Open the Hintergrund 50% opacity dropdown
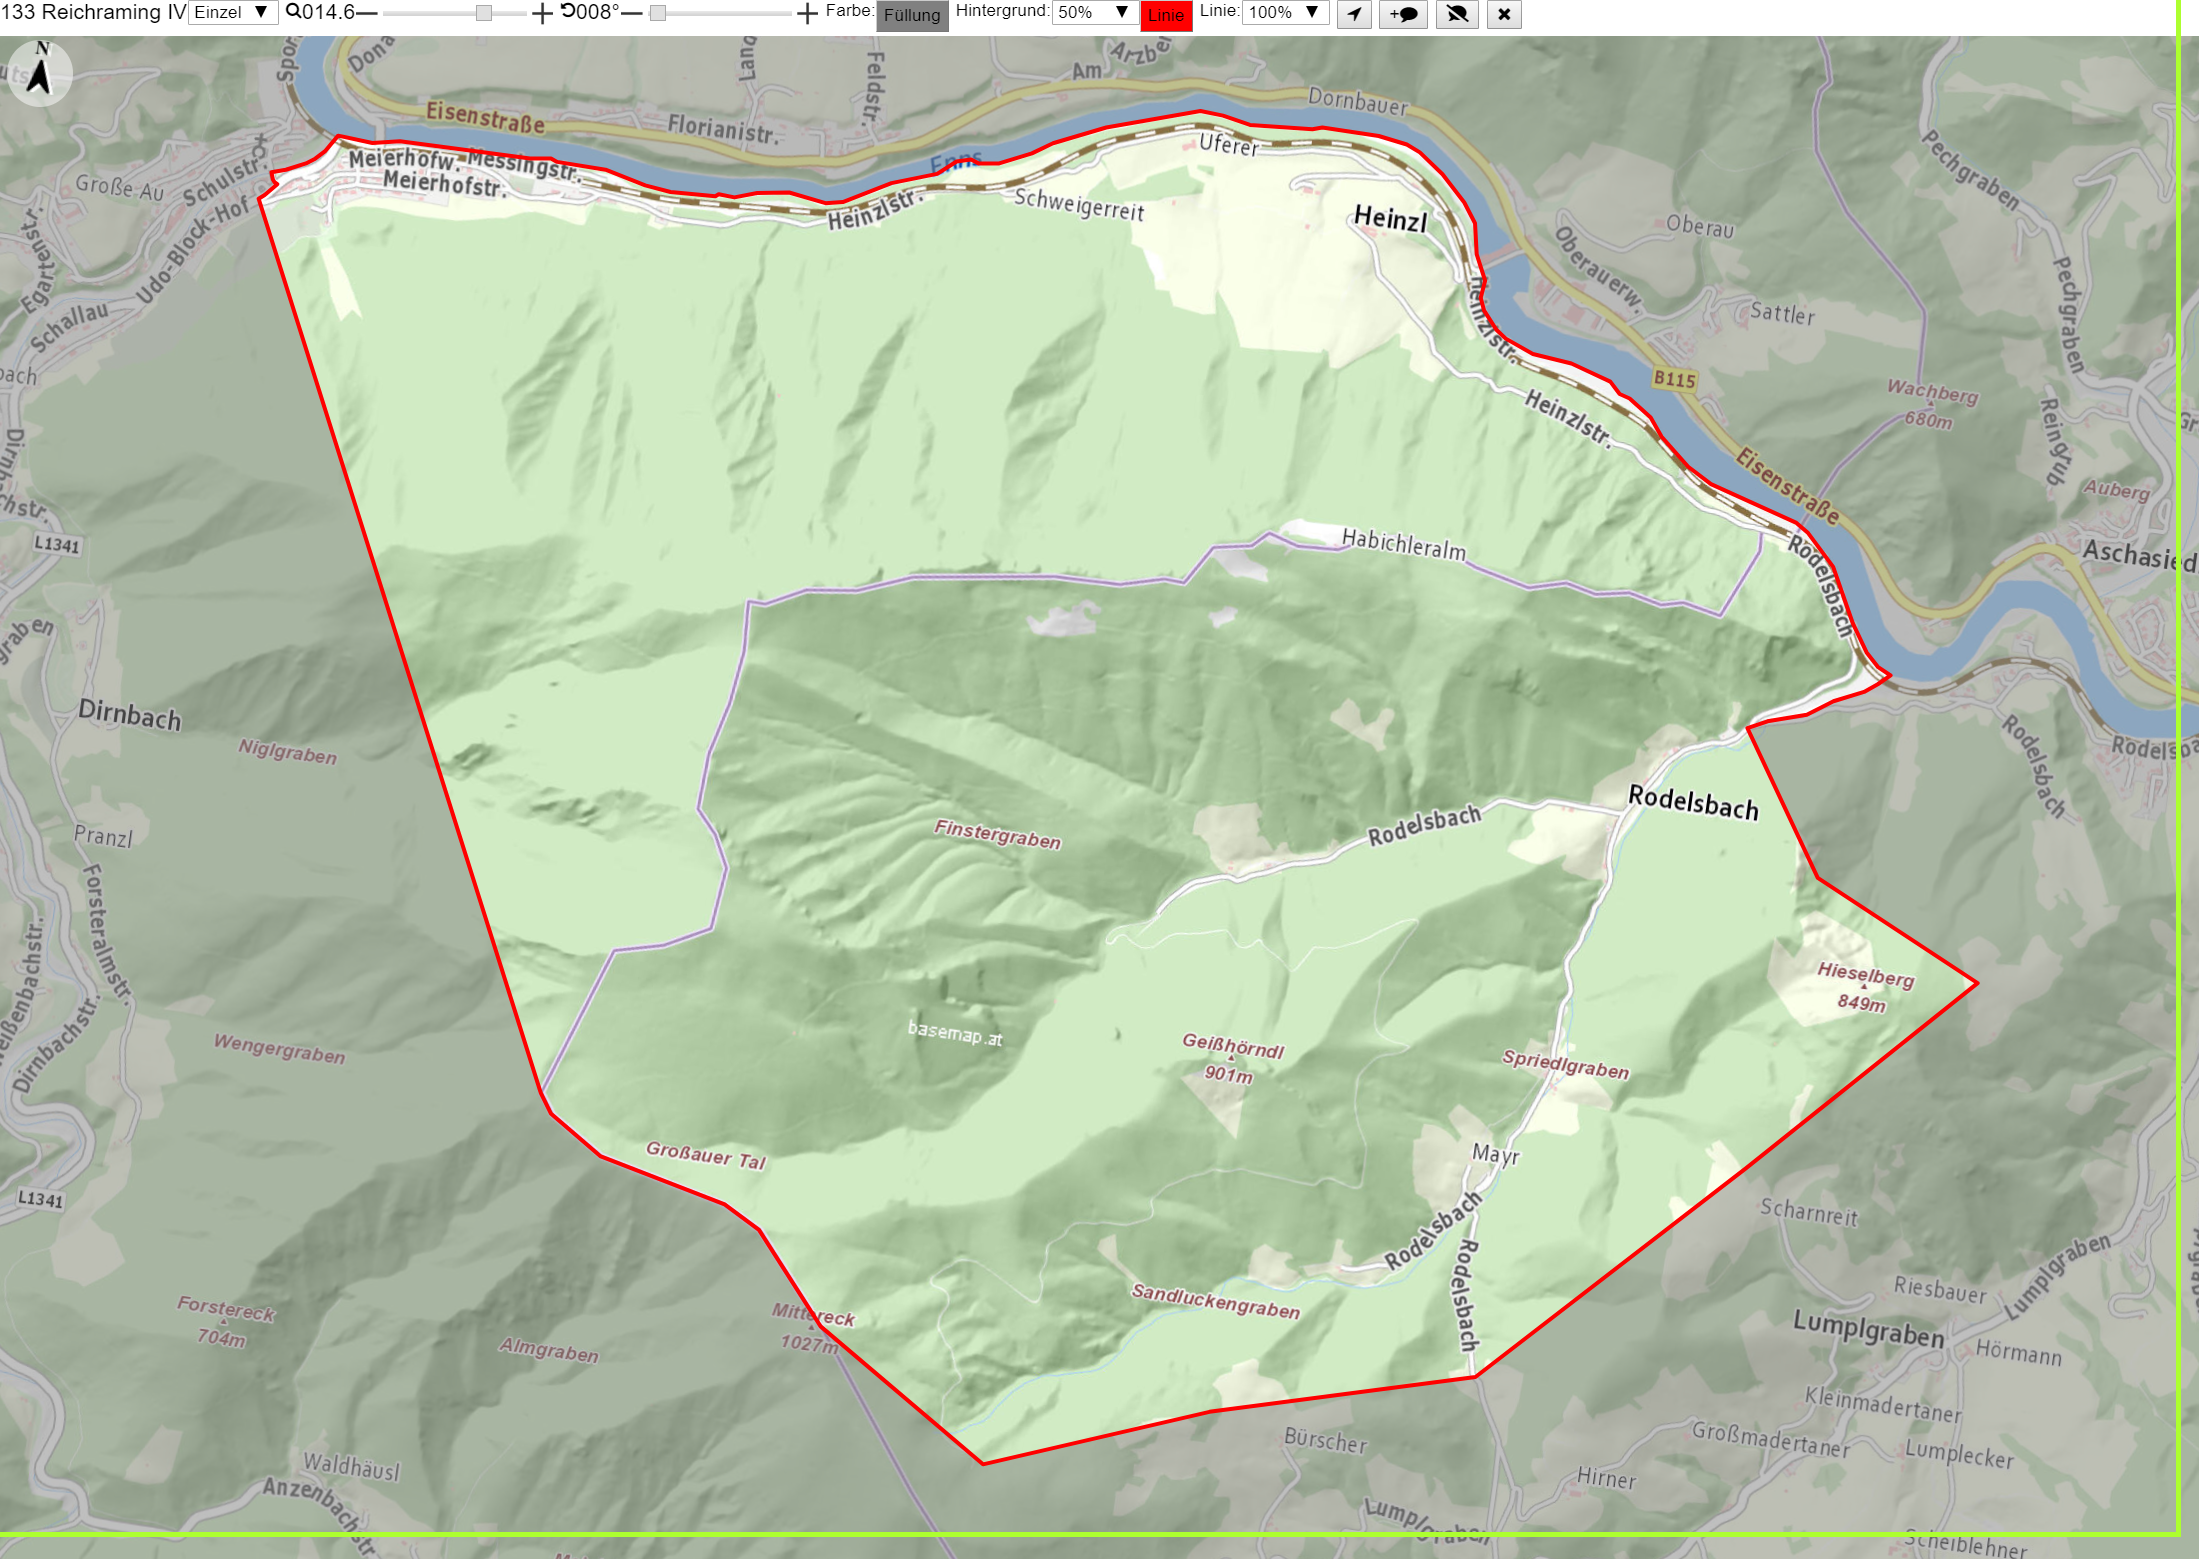The width and height of the screenshot is (2199, 1559). coord(1093,12)
